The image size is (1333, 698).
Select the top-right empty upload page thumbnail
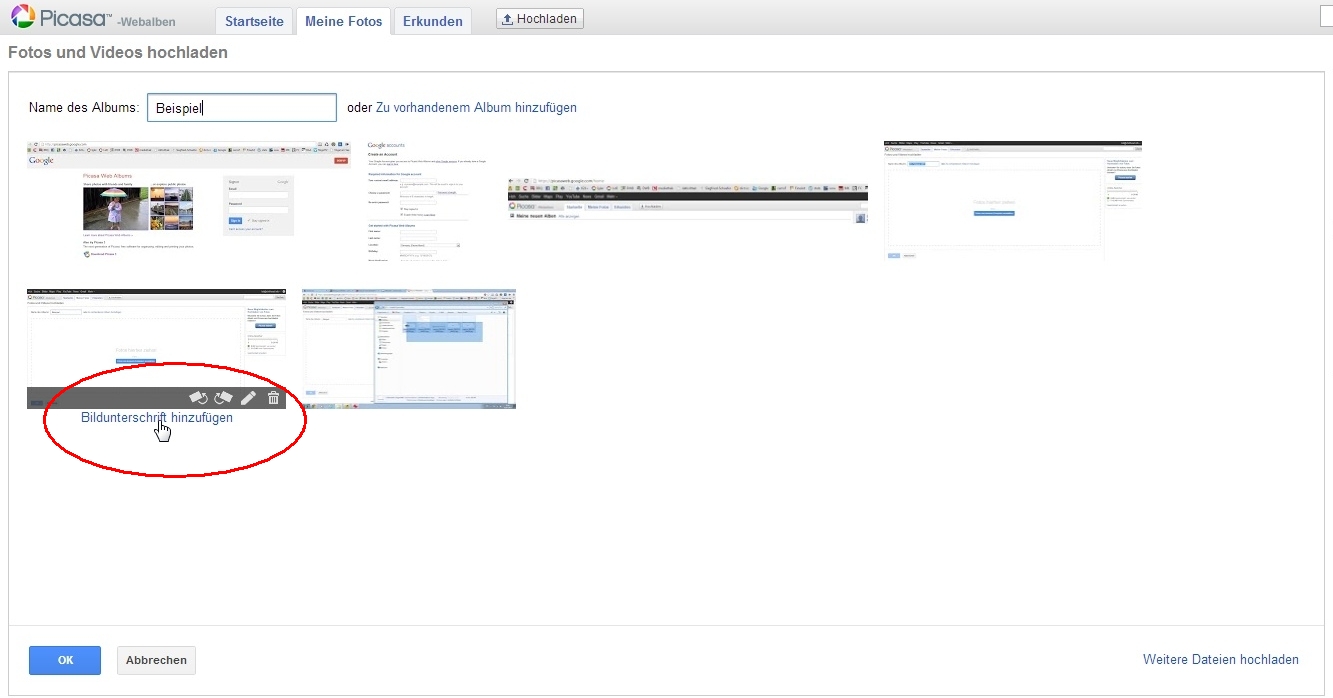click(x=1012, y=200)
